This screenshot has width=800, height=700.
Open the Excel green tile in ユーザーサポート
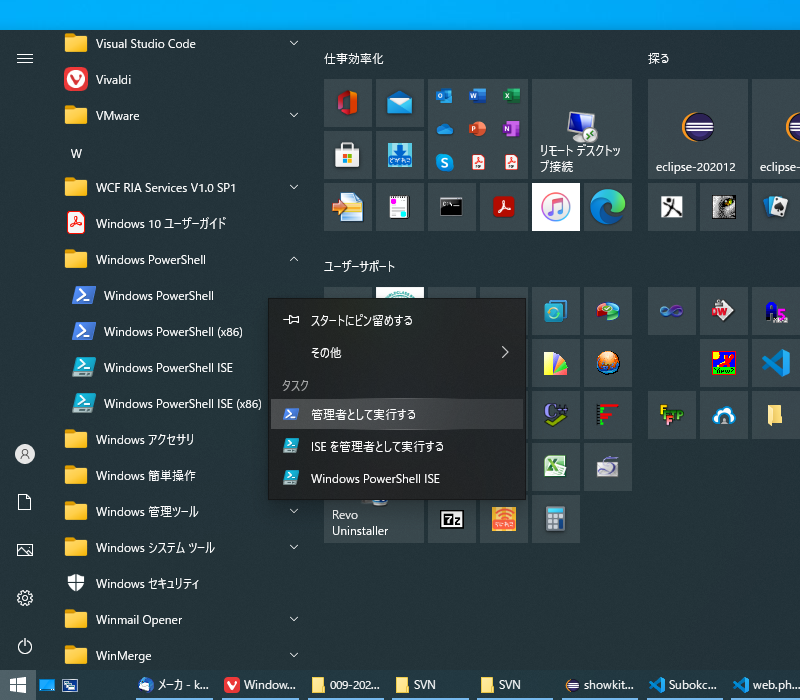point(556,467)
